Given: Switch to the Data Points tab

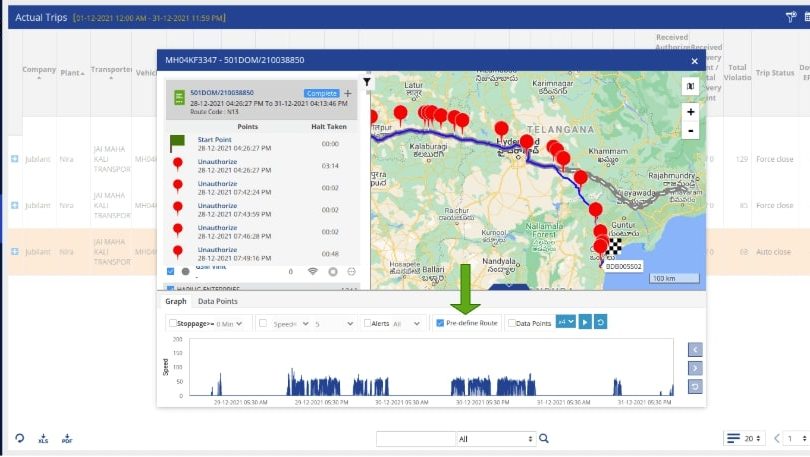Looking at the screenshot, I should coord(217,301).
